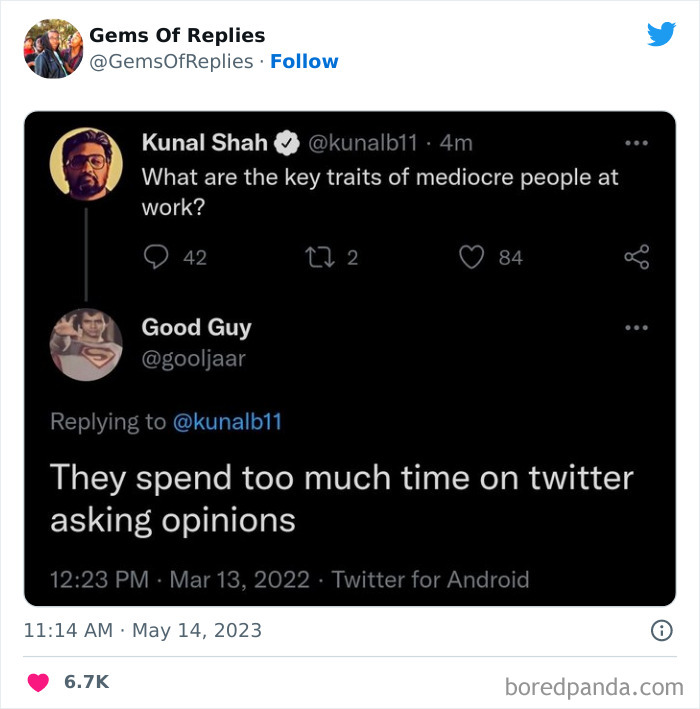Click the Good Guy display name
This screenshot has width=700, height=709.
(x=196, y=327)
